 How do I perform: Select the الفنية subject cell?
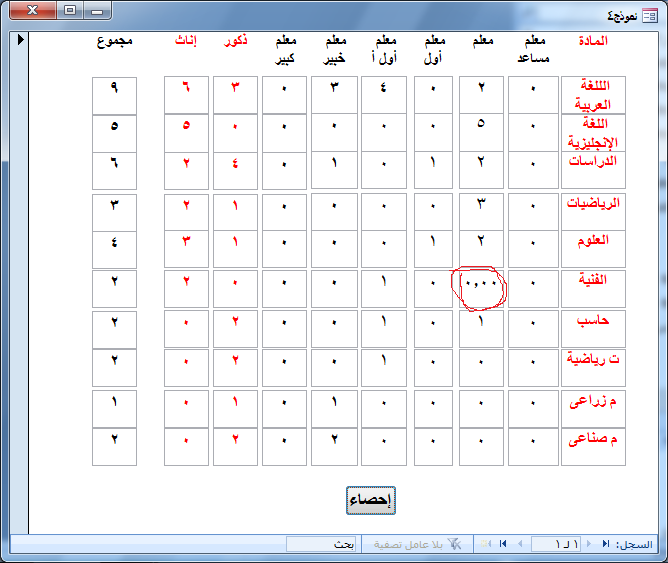pyautogui.click(x=593, y=289)
